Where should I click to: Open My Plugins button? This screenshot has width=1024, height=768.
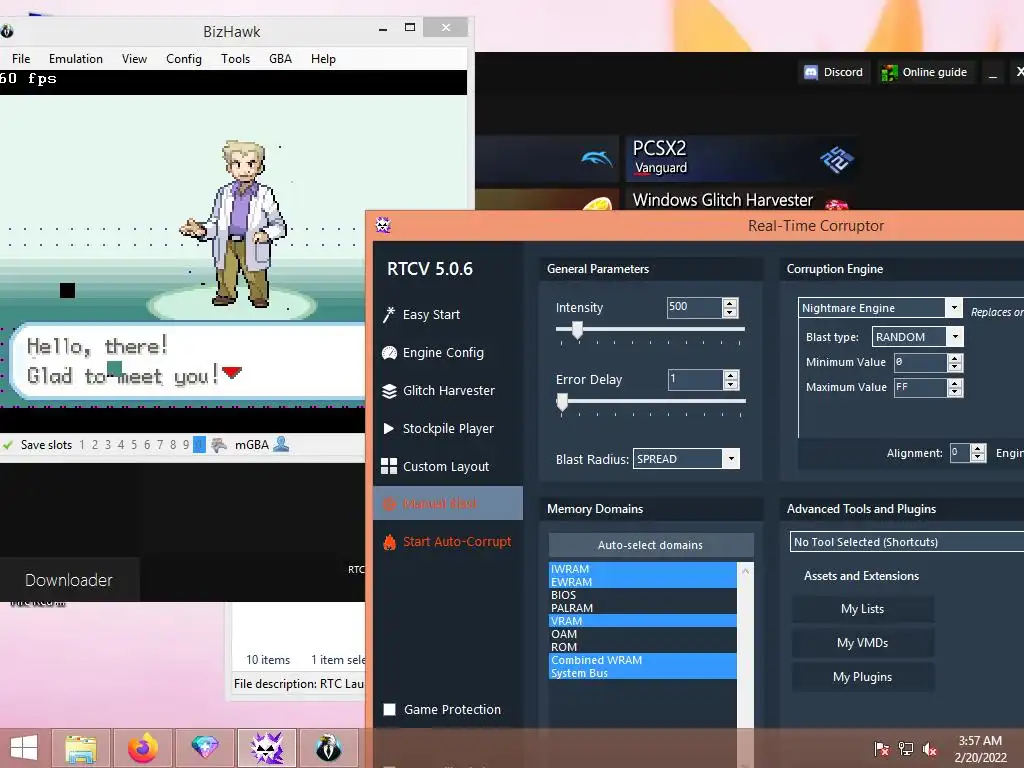tap(863, 677)
